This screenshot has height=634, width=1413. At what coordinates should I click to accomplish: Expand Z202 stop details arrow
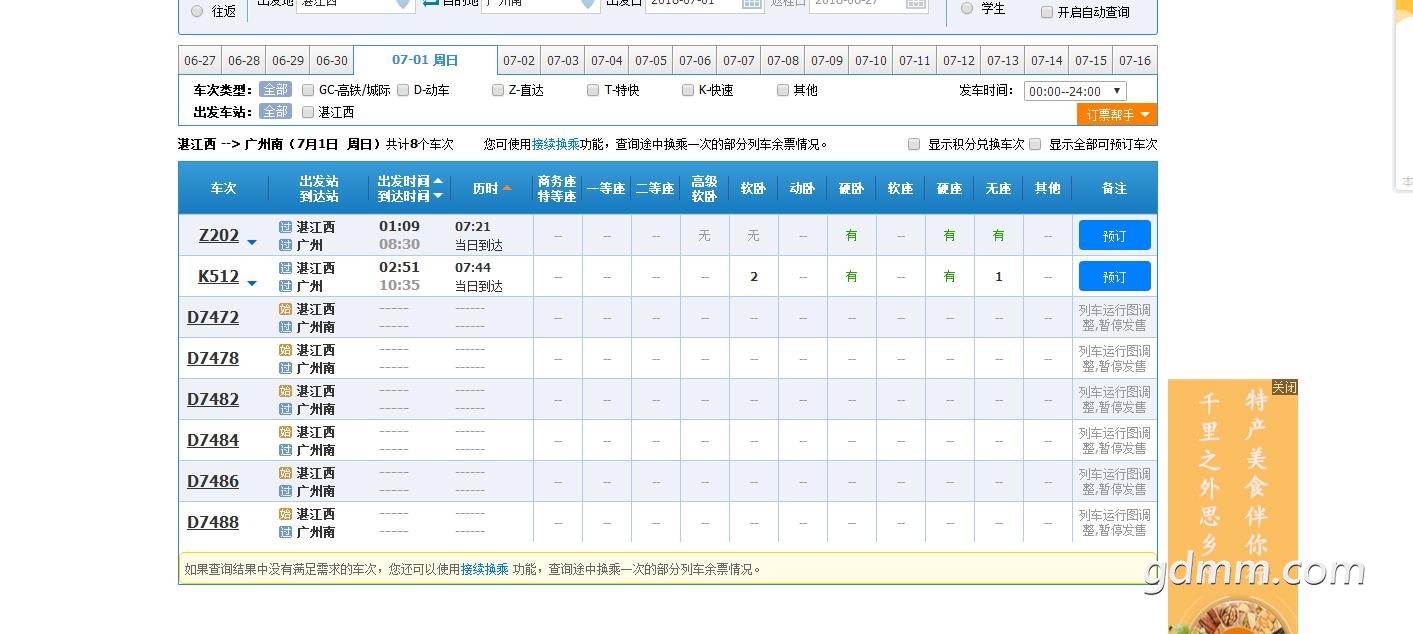coord(252,242)
